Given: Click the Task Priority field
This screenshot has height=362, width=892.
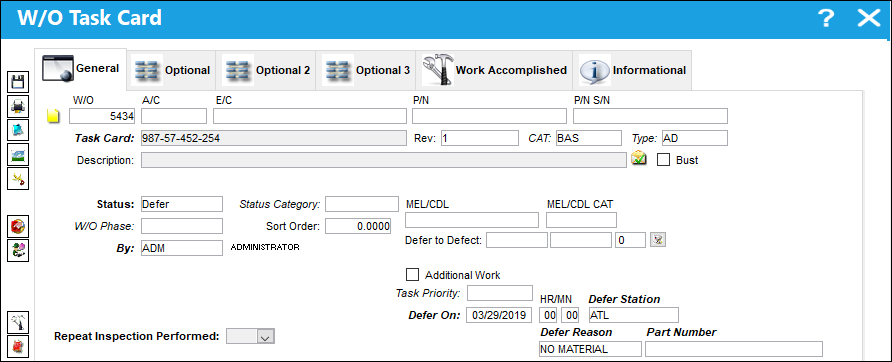Looking at the screenshot, I should pos(499,293).
